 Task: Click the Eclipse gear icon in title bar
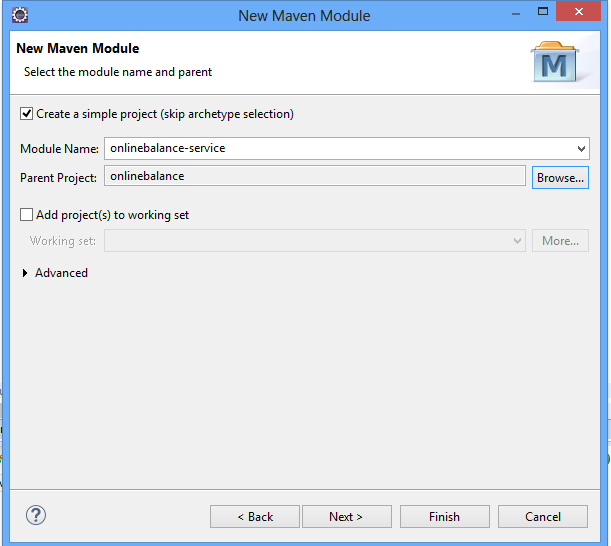pos(20,15)
